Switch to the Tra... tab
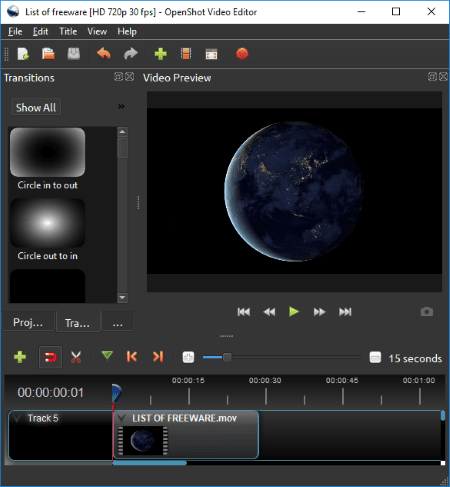 point(77,323)
